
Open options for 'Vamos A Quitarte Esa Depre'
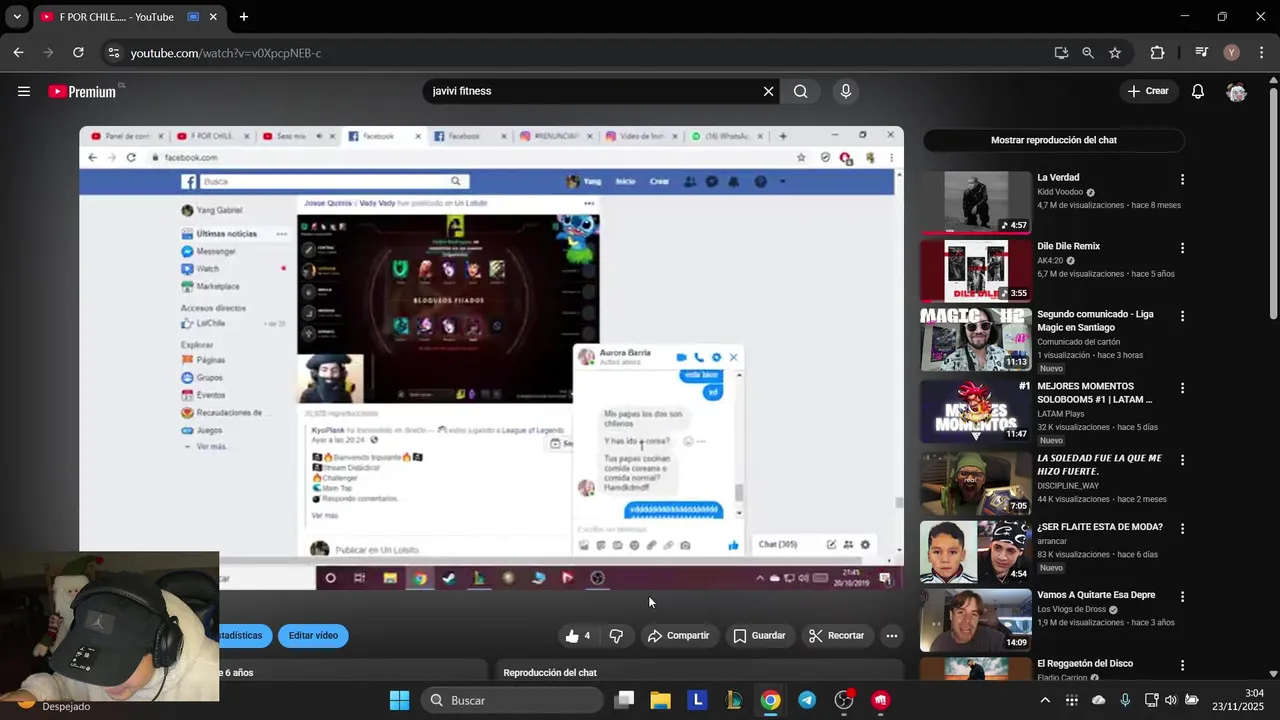click(x=1183, y=596)
